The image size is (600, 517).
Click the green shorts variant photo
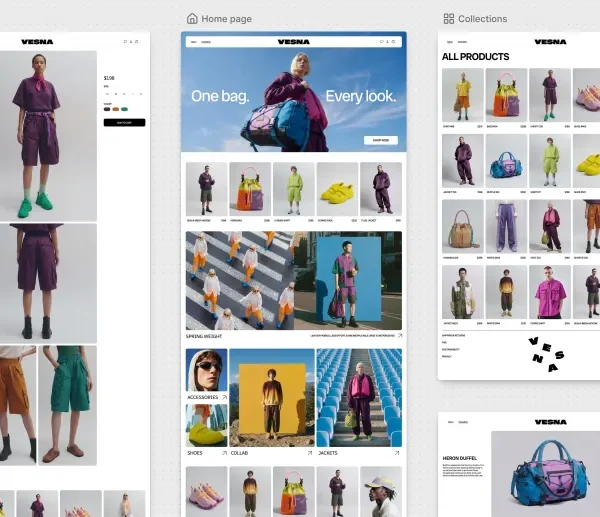coord(68,405)
